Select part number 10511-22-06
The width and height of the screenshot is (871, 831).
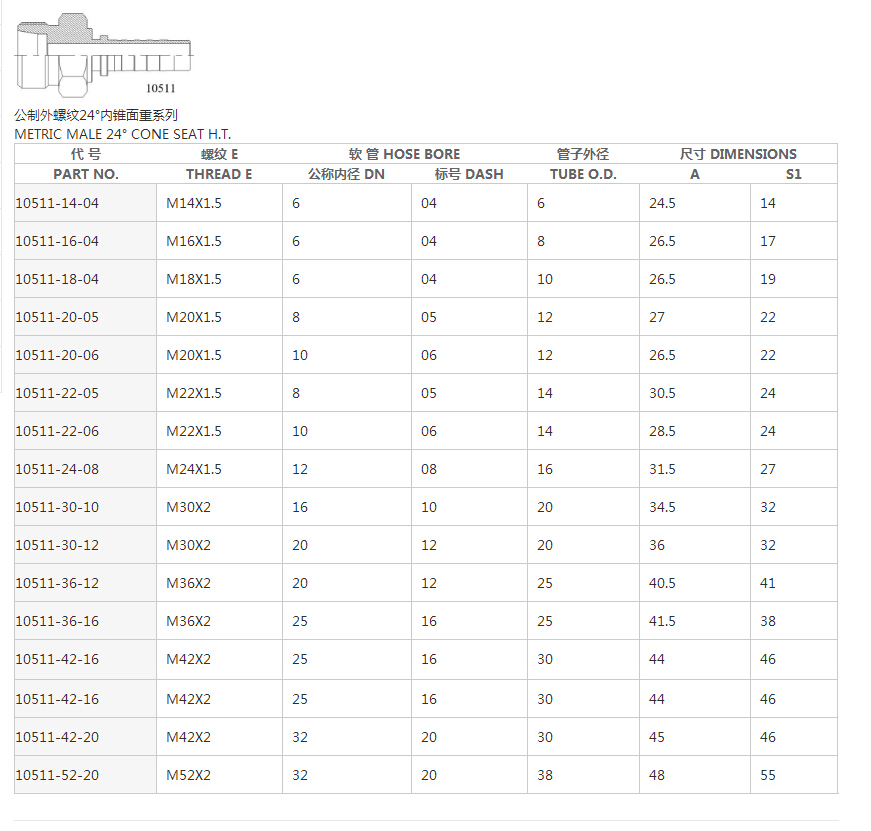[57, 431]
